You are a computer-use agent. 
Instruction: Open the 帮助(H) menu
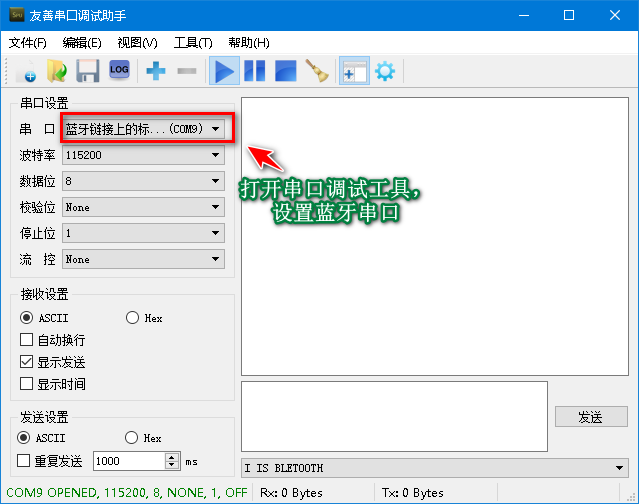coord(249,42)
